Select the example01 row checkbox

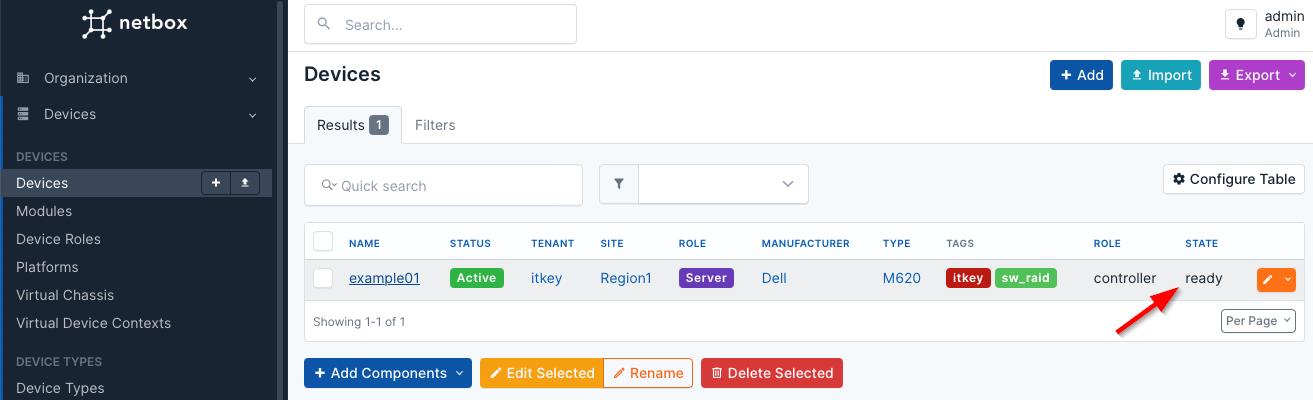click(323, 279)
